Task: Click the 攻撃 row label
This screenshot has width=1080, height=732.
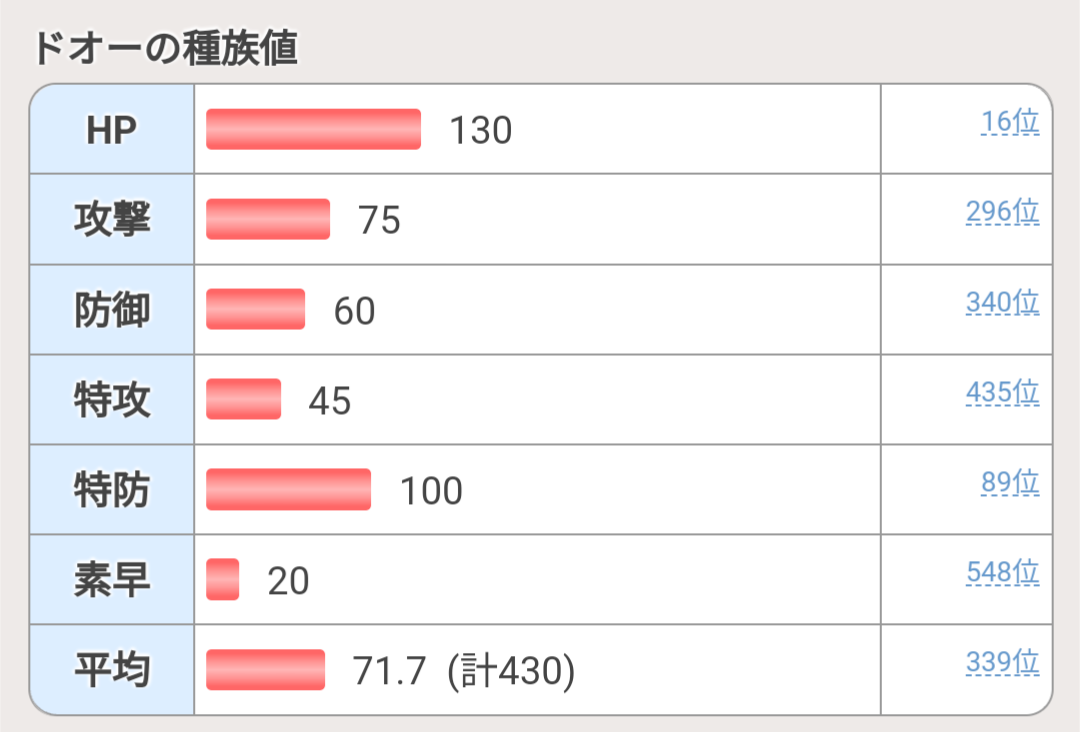Action: click(112, 220)
